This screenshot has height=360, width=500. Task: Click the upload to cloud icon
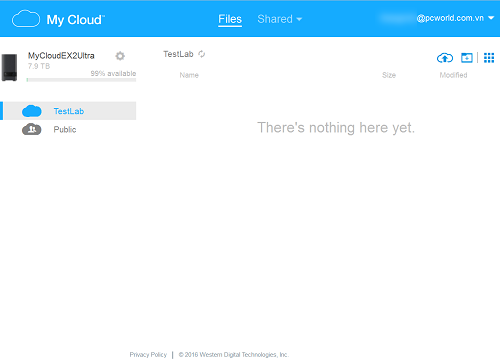click(445, 58)
